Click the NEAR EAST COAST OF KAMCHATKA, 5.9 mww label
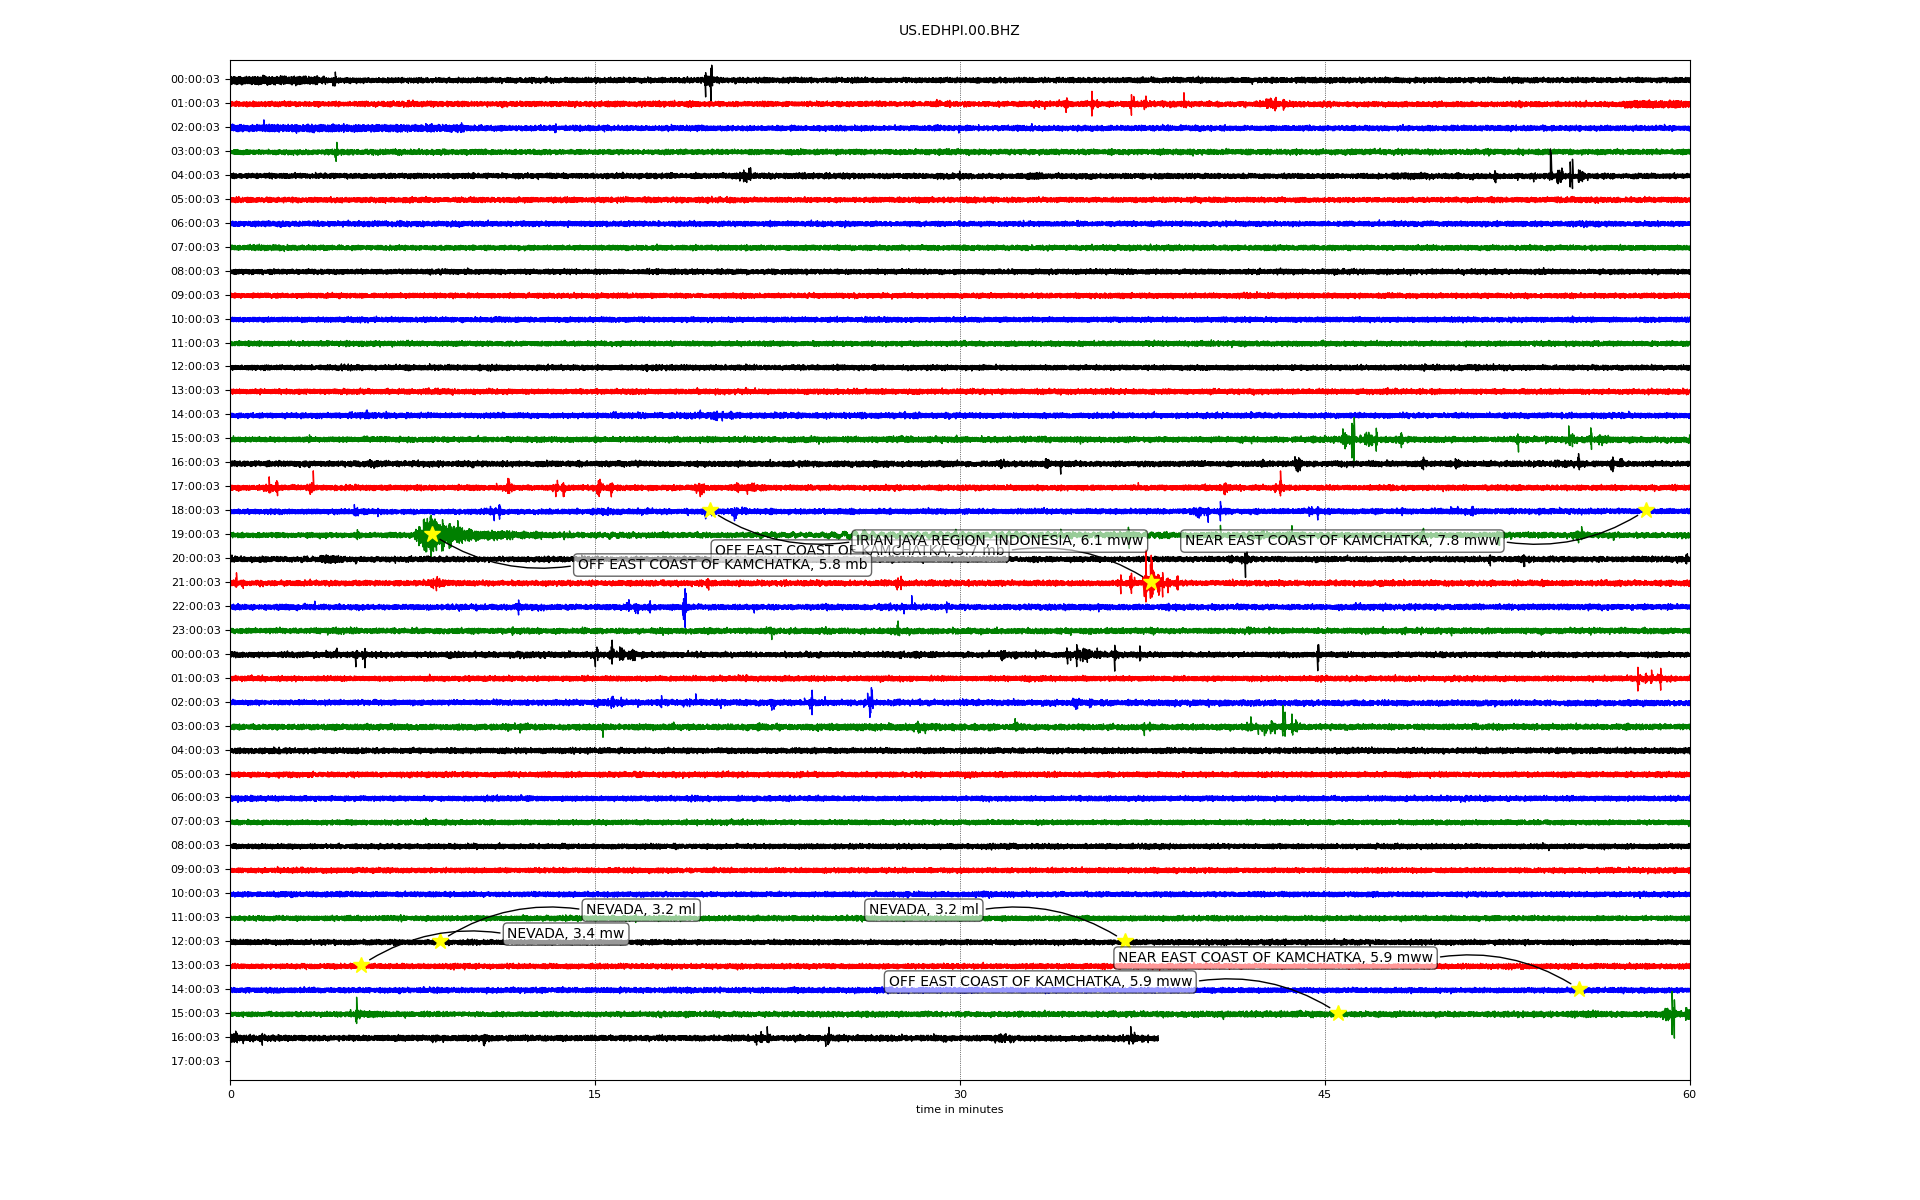The image size is (1920, 1200). (1275, 958)
